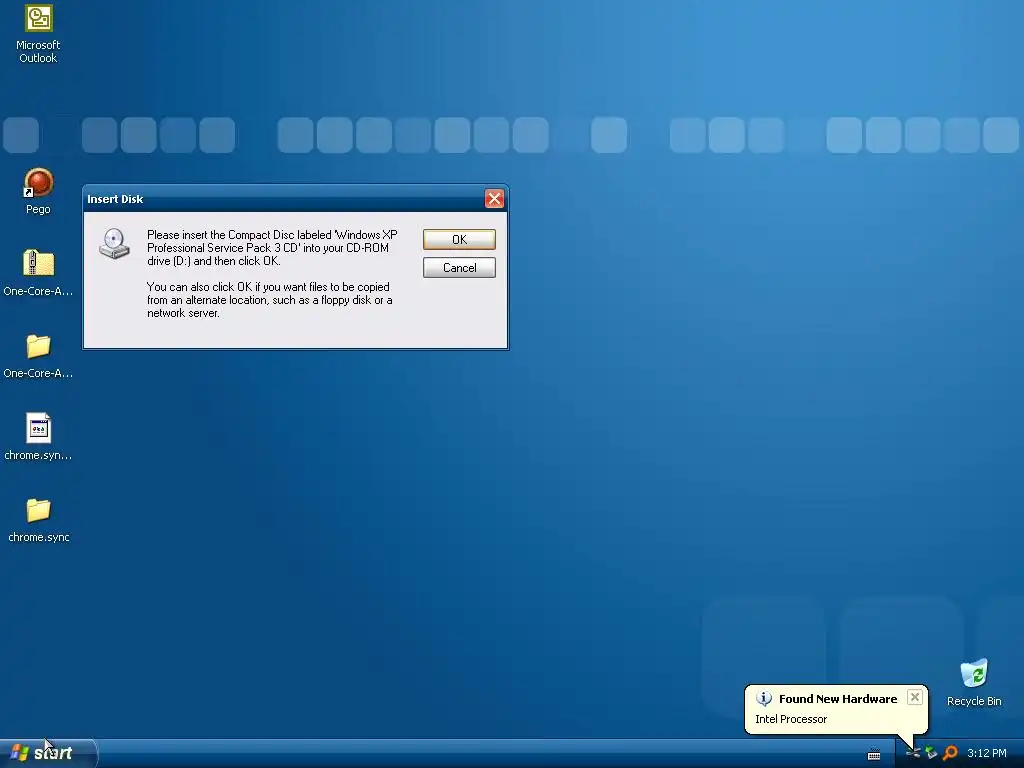Screen dimensions: 1024x768
Task: Dismiss the Found New Hardware balloon
Action: point(915,697)
